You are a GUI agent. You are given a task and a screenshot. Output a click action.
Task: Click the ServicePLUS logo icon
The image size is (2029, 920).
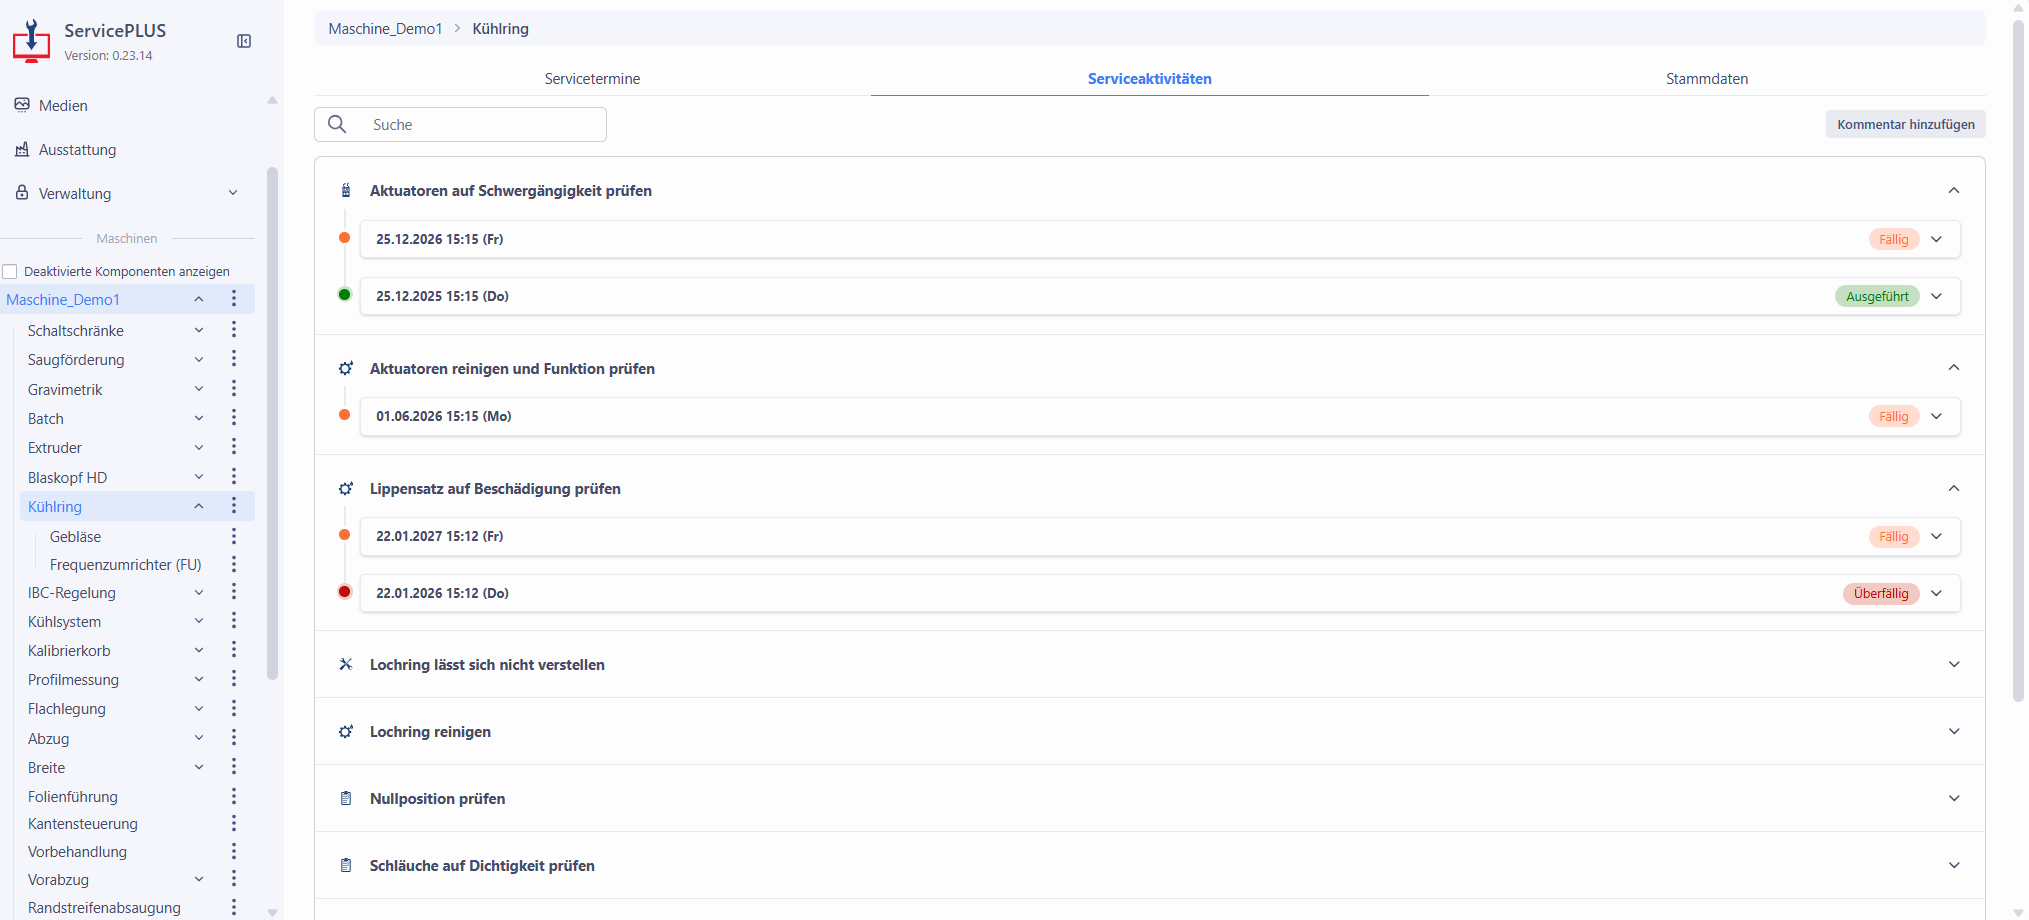tap(31, 41)
